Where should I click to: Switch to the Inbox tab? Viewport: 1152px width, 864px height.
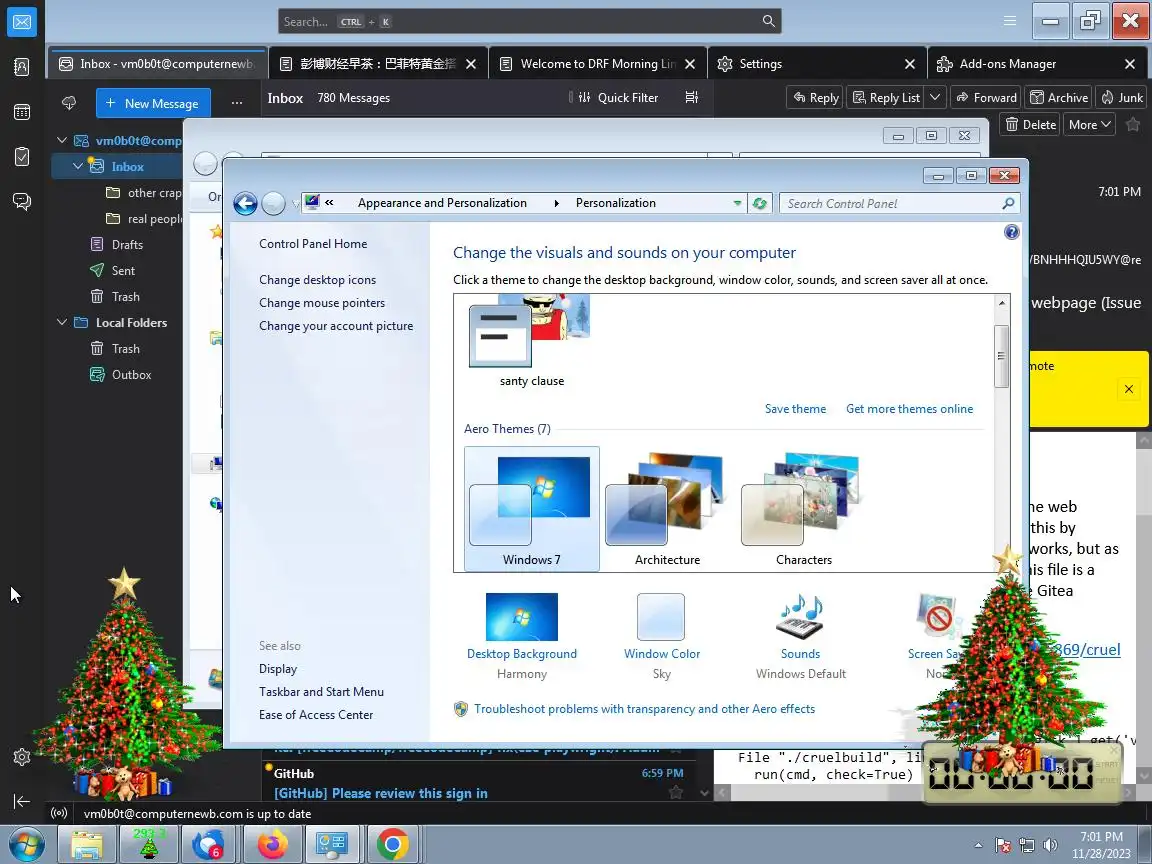pos(157,64)
